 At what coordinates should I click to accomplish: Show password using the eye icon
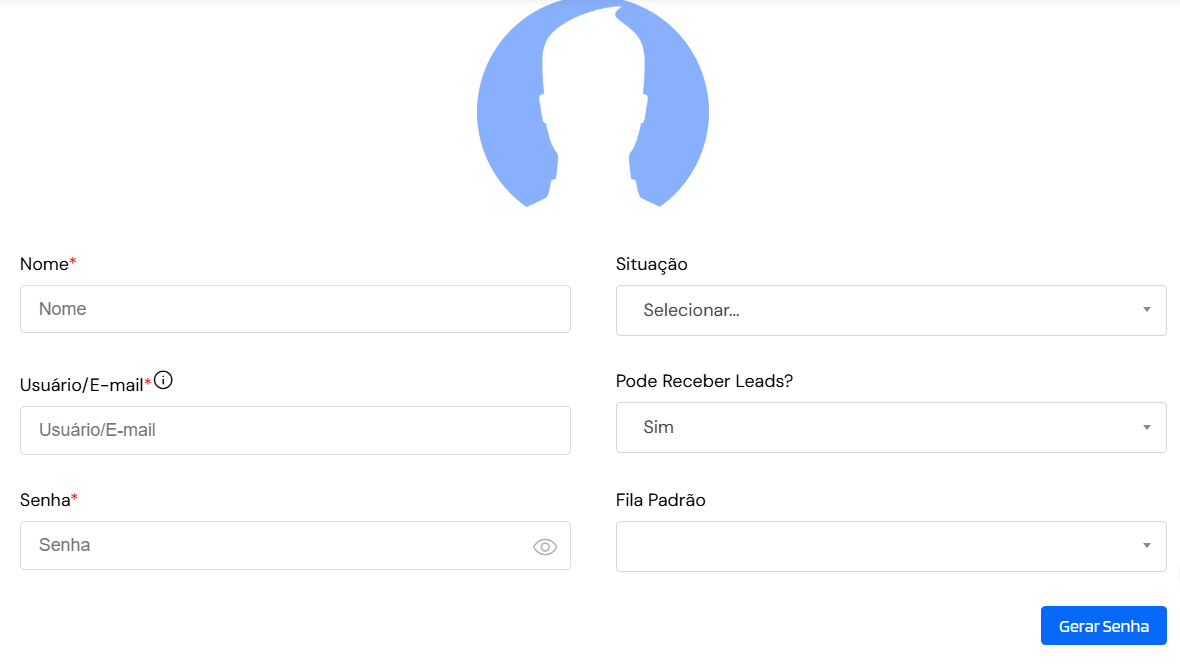coord(545,547)
